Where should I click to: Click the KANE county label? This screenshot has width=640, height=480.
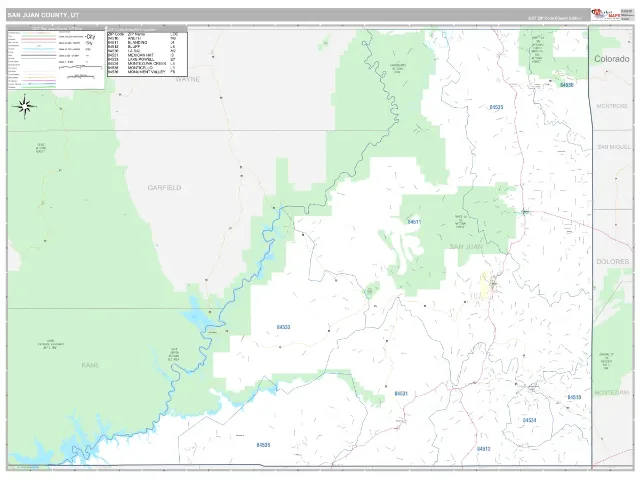pyautogui.click(x=90, y=365)
